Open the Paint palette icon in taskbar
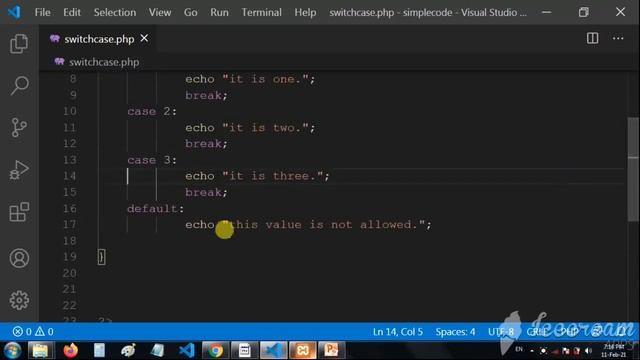 [128, 351]
